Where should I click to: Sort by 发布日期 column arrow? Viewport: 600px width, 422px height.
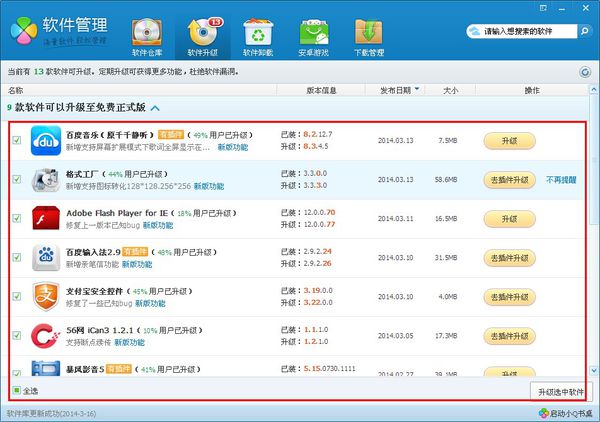click(417, 89)
